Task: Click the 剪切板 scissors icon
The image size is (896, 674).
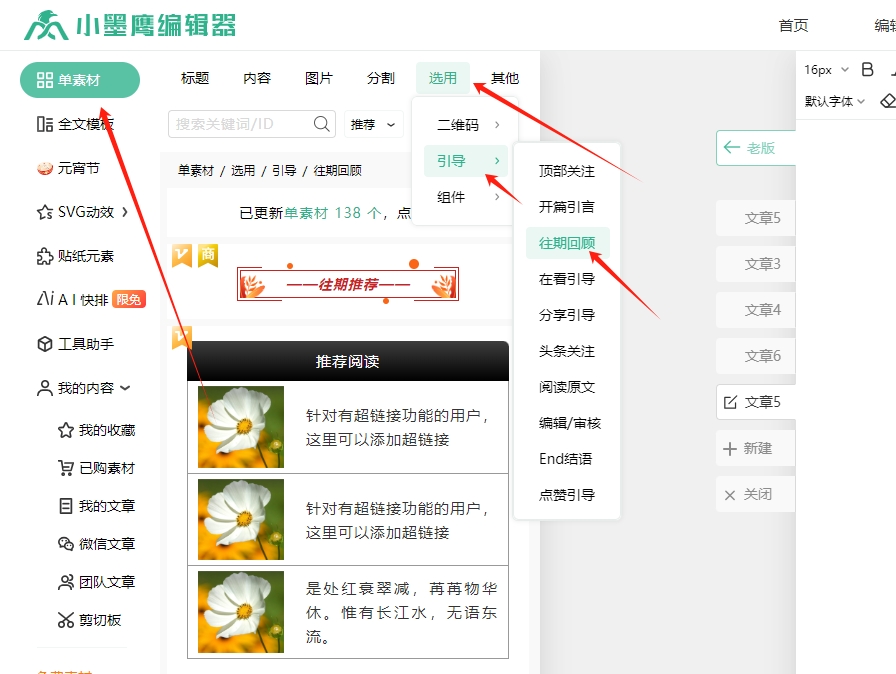Action: pos(66,620)
